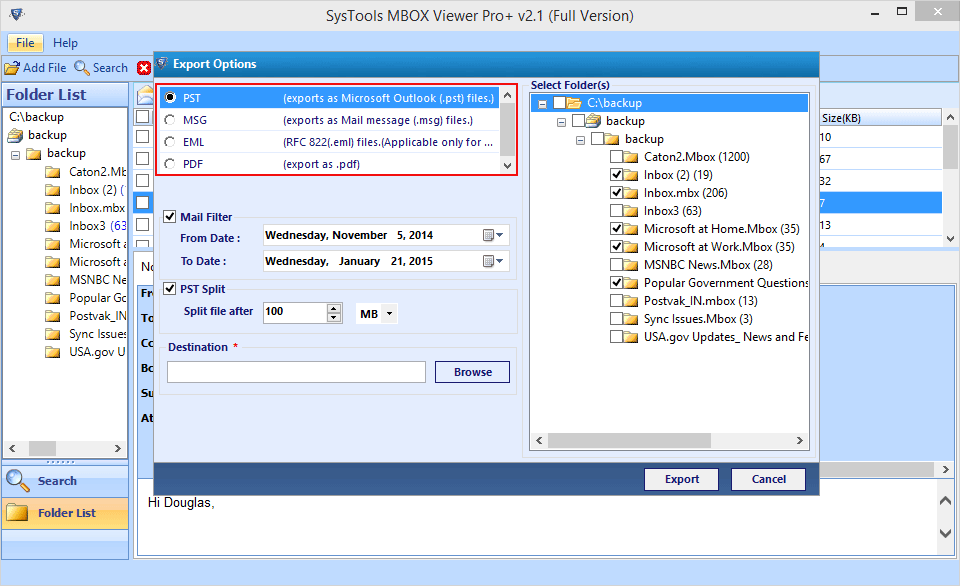
Task: Click the Split file after size field
Action: pyautogui.click(x=296, y=312)
